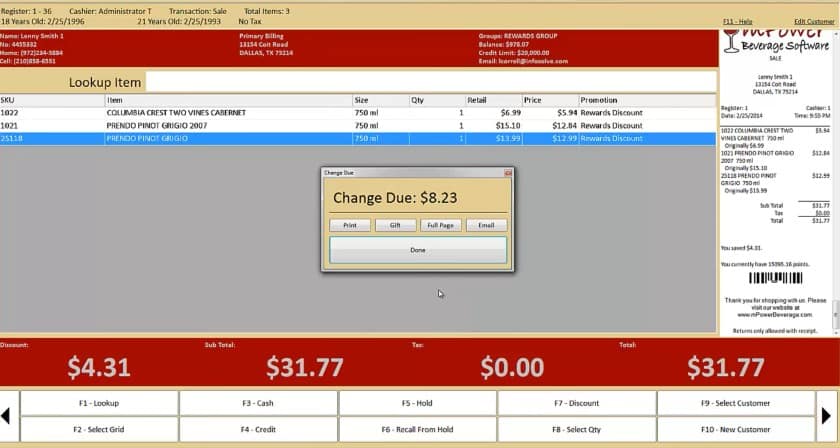Image resolution: width=840 pixels, height=448 pixels.
Task: Click Done to finish the sale
Action: (418, 250)
